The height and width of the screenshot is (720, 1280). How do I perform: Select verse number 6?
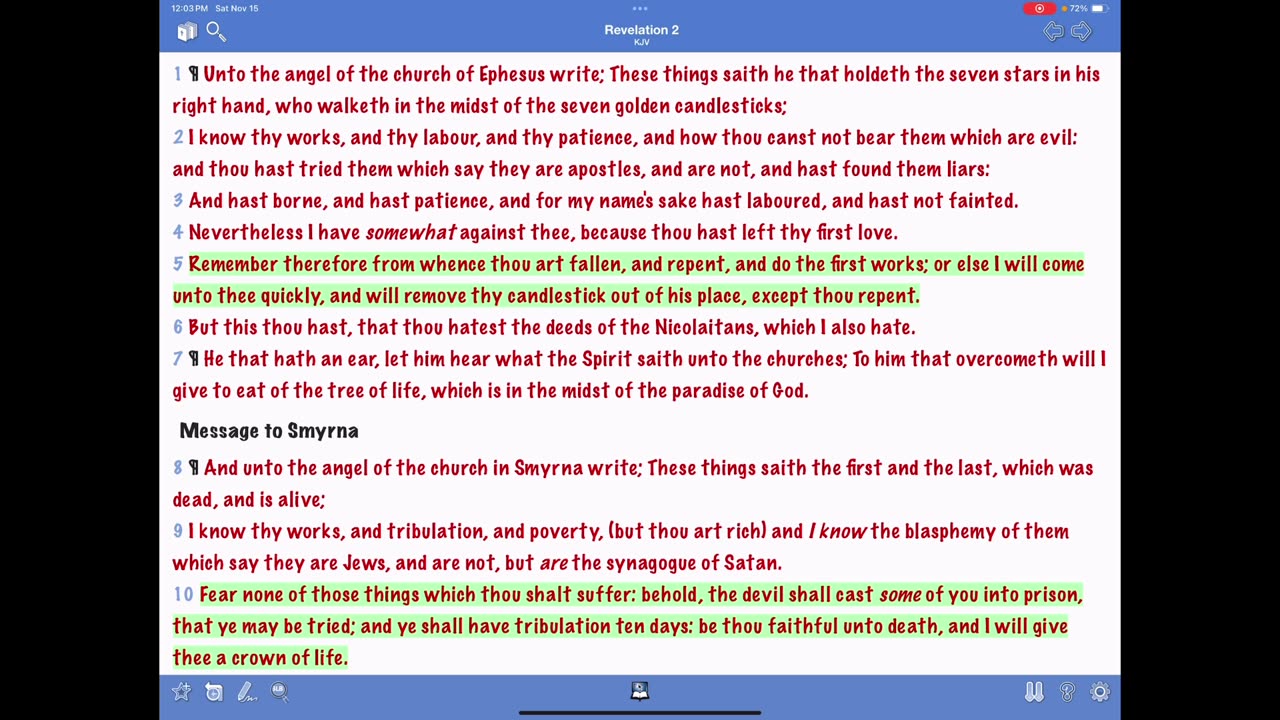pyautogui.click(x=178, y=328)
